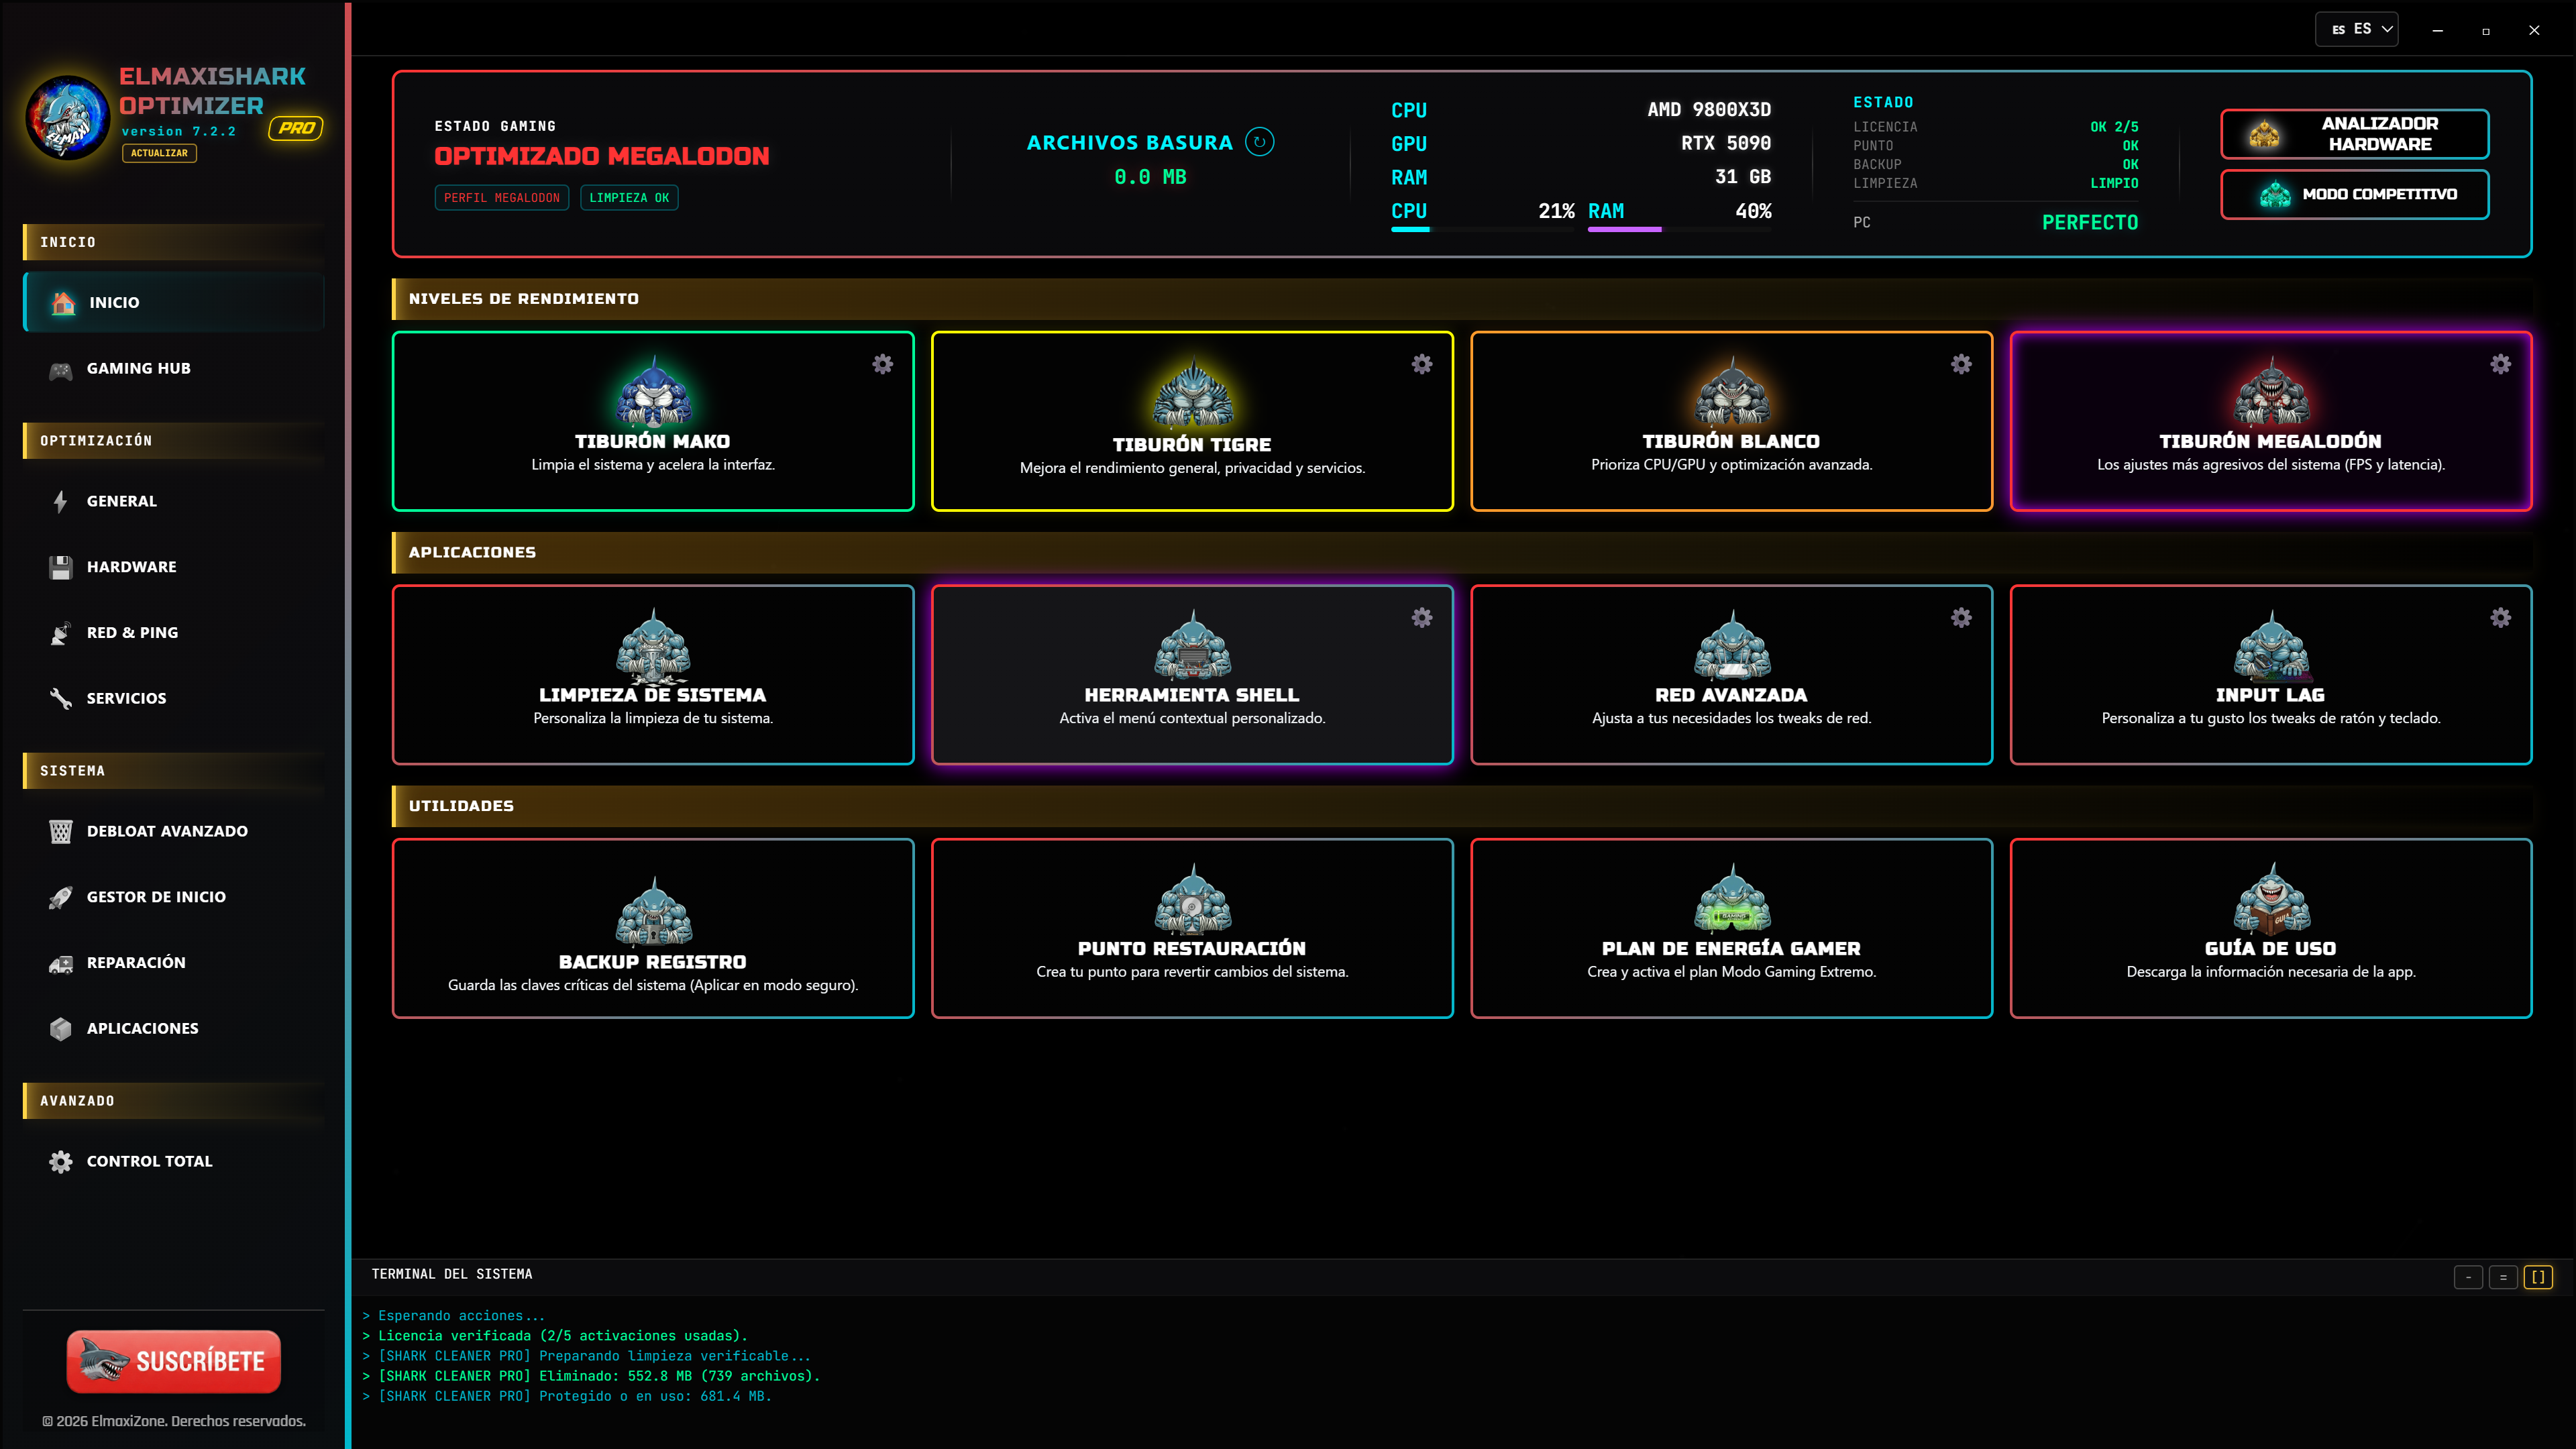
Task: Open Gaming Hub label in sidebar
Action: pyautogui.click(x=139, y=368)
